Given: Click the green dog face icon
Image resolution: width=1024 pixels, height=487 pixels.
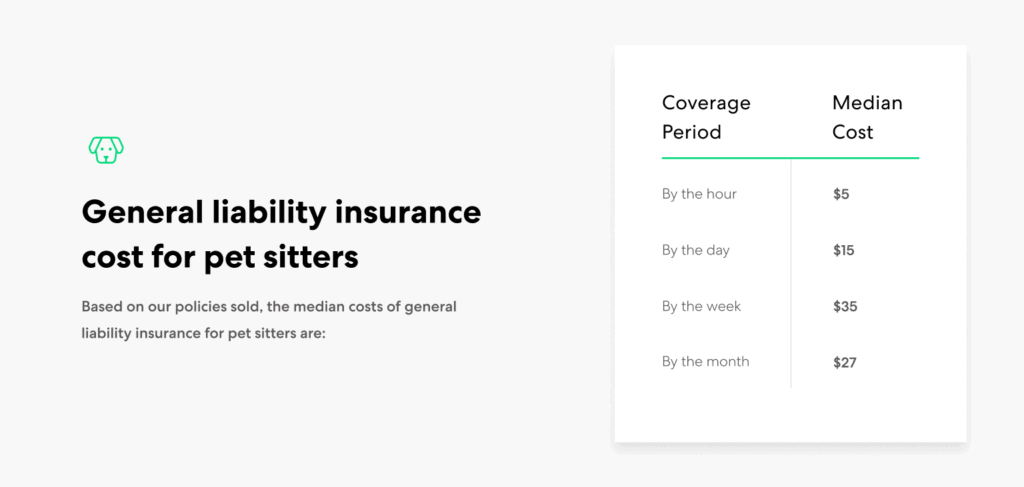Looking at the screenshot, I should tap(106, 150).
